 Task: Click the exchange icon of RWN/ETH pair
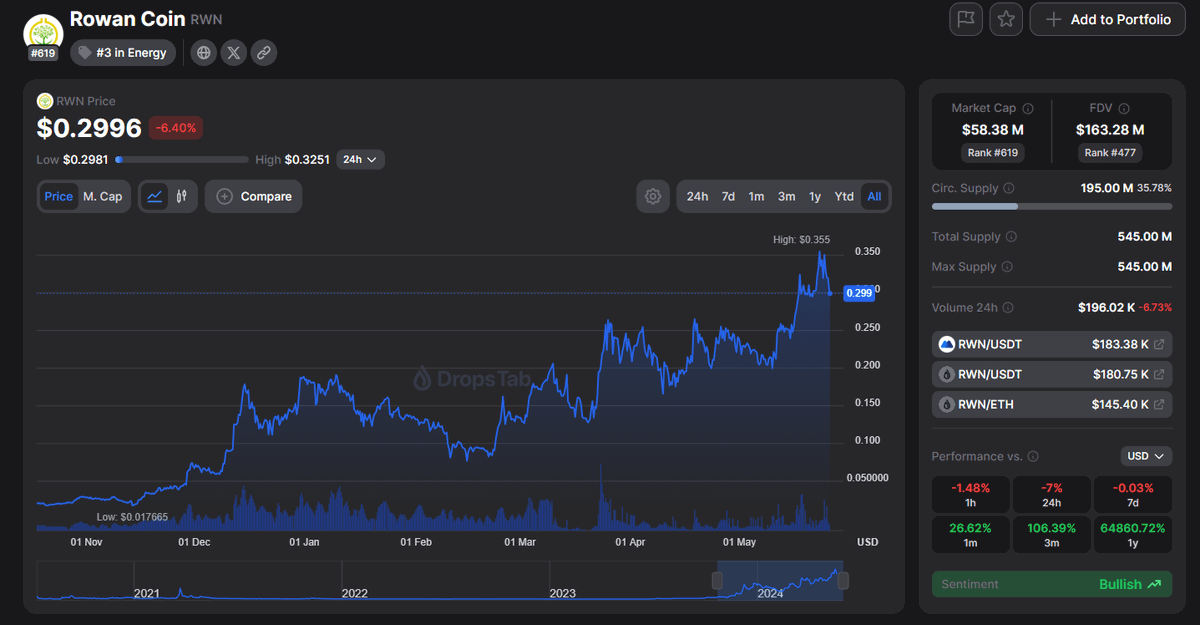[947, 405]
